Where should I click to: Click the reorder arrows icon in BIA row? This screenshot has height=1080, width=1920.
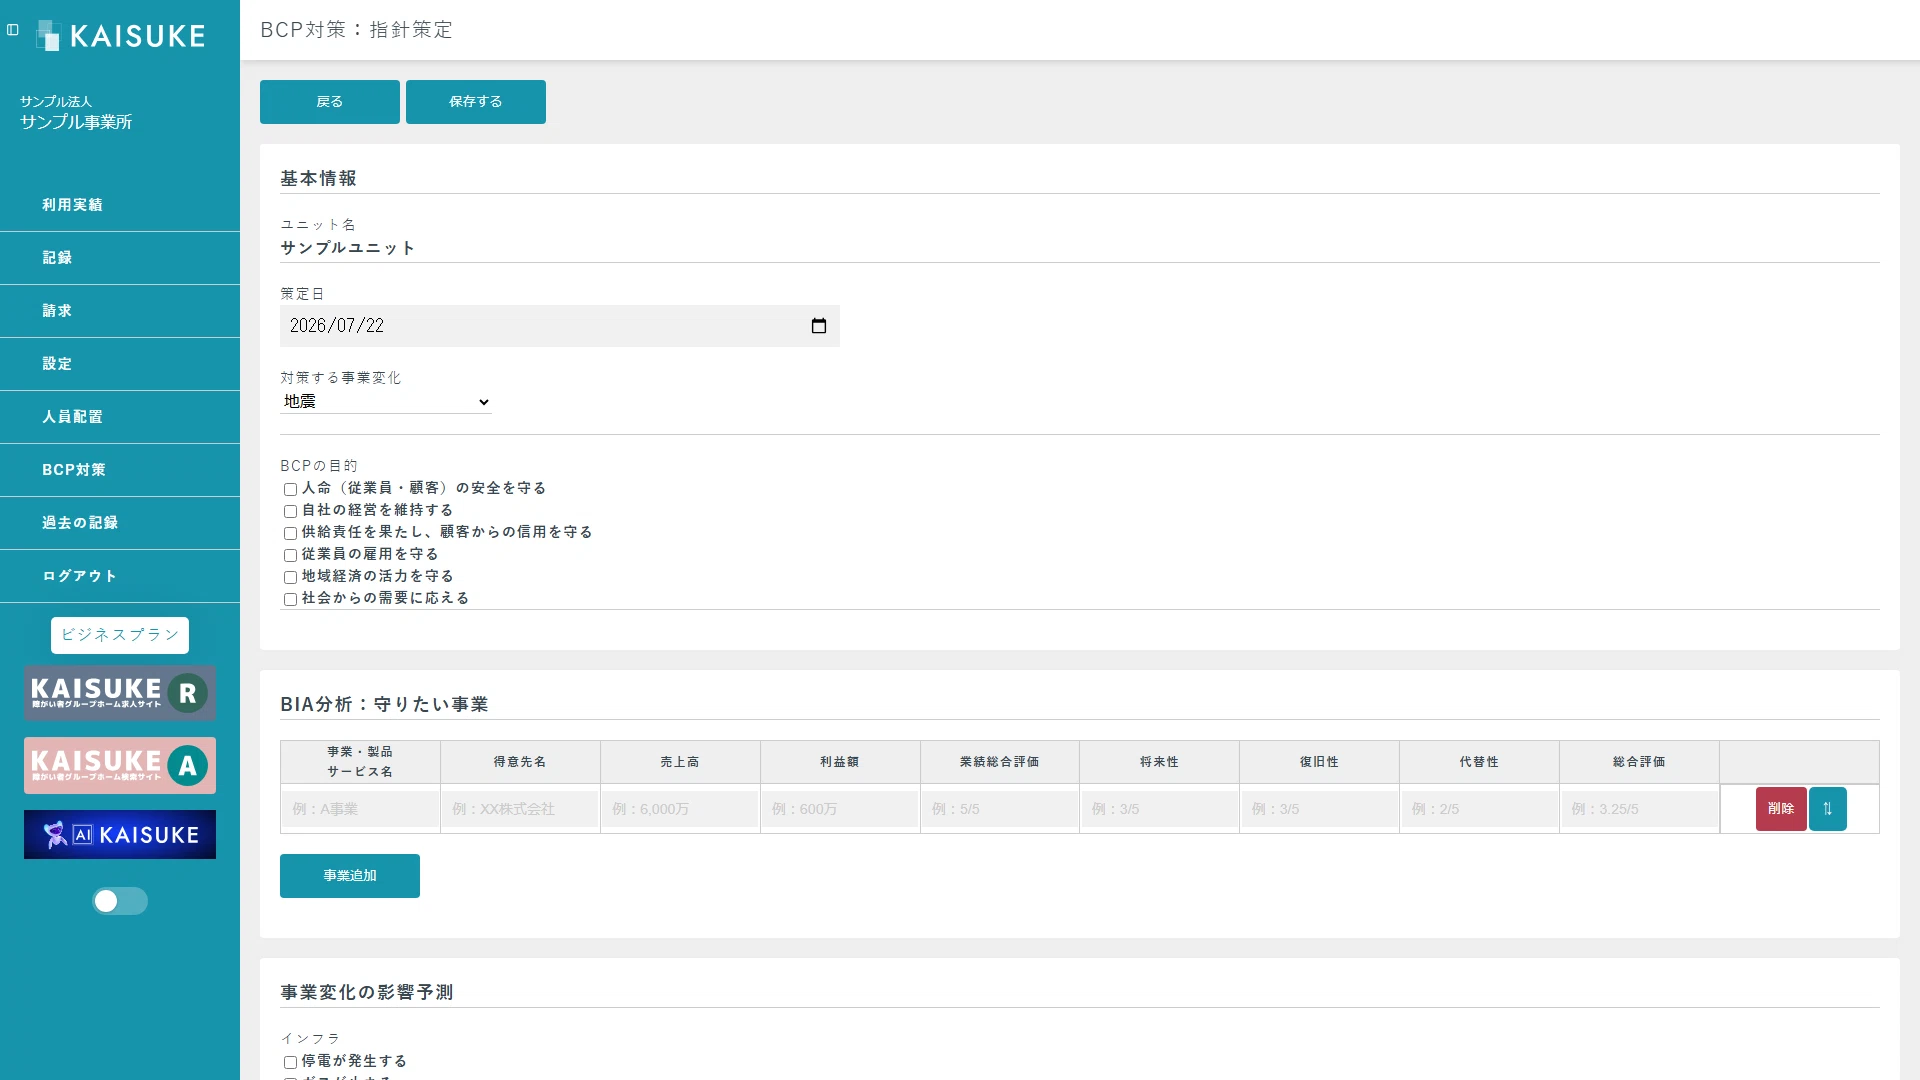(1827, 809)
